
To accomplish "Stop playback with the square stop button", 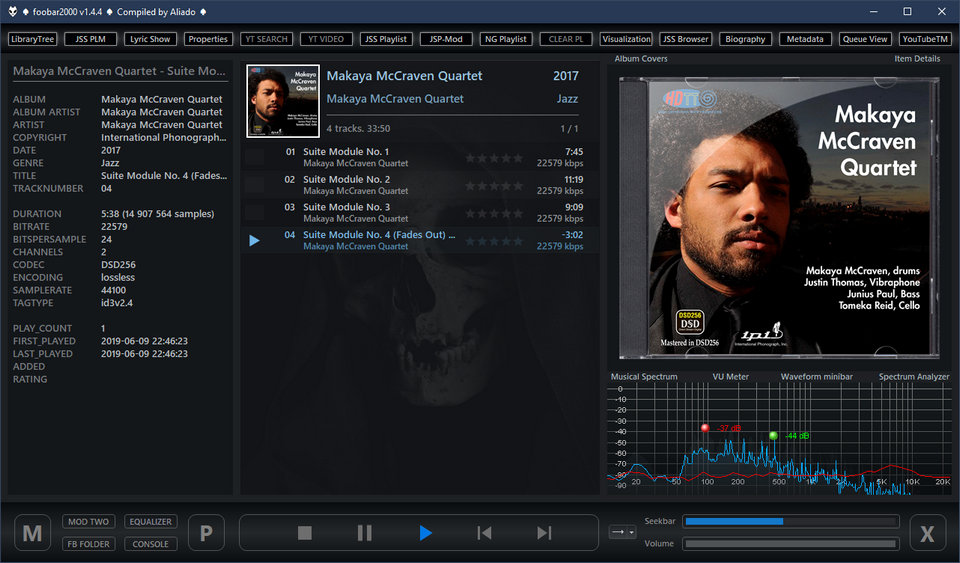I will [x=305, y=533].
